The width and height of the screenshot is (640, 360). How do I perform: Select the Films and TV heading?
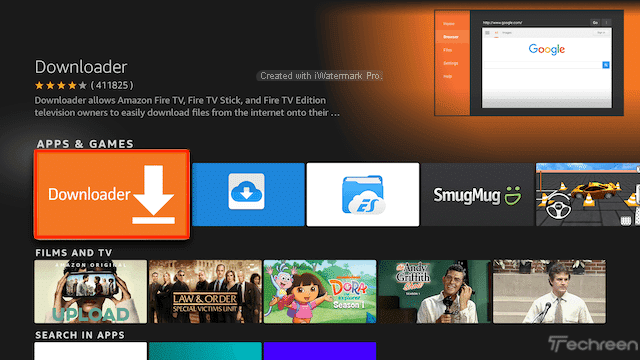73,253
